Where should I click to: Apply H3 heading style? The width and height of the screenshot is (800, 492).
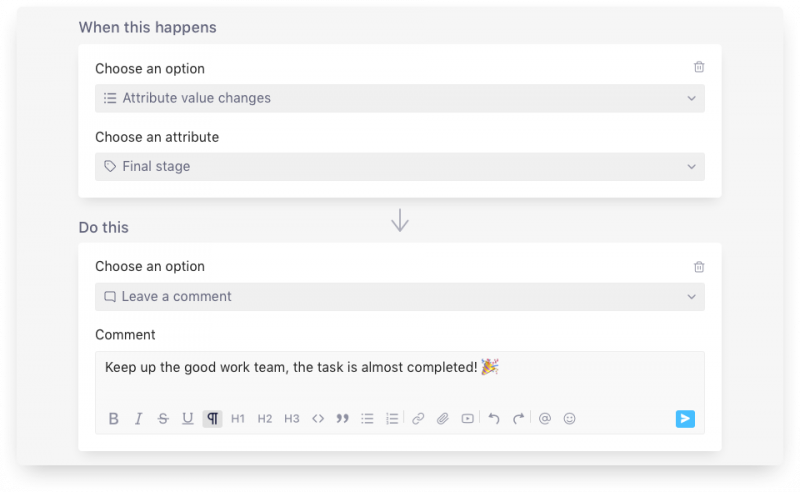pyautogui.click(x=291, y=419)
